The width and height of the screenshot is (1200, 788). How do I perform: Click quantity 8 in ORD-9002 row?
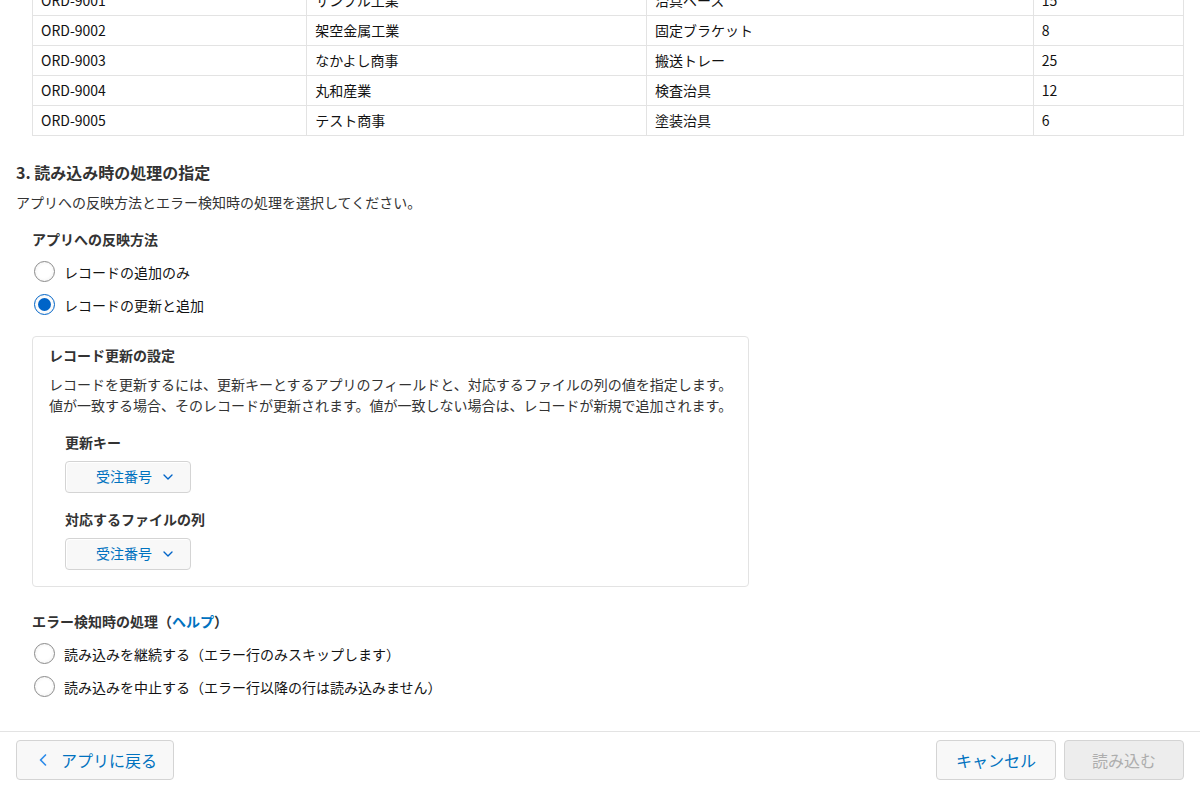(1109, 31)
